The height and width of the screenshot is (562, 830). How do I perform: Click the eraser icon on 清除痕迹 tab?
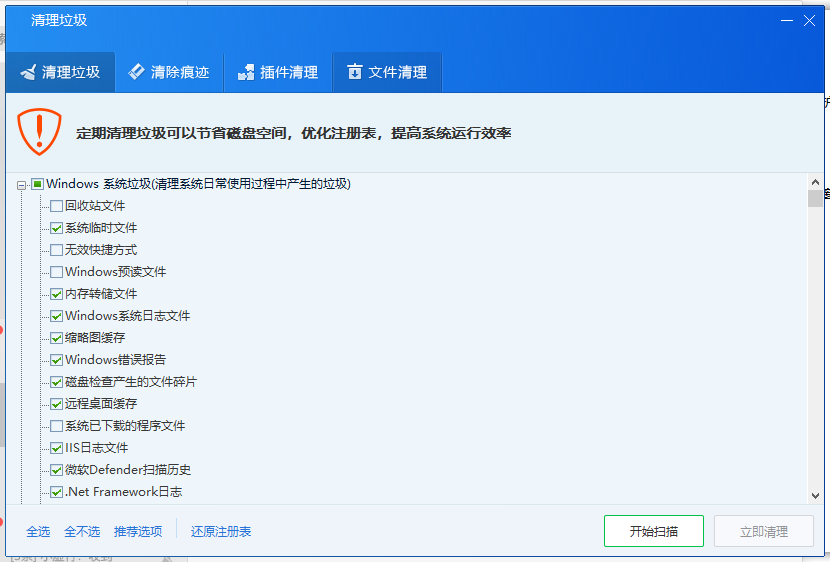(137, 71)
